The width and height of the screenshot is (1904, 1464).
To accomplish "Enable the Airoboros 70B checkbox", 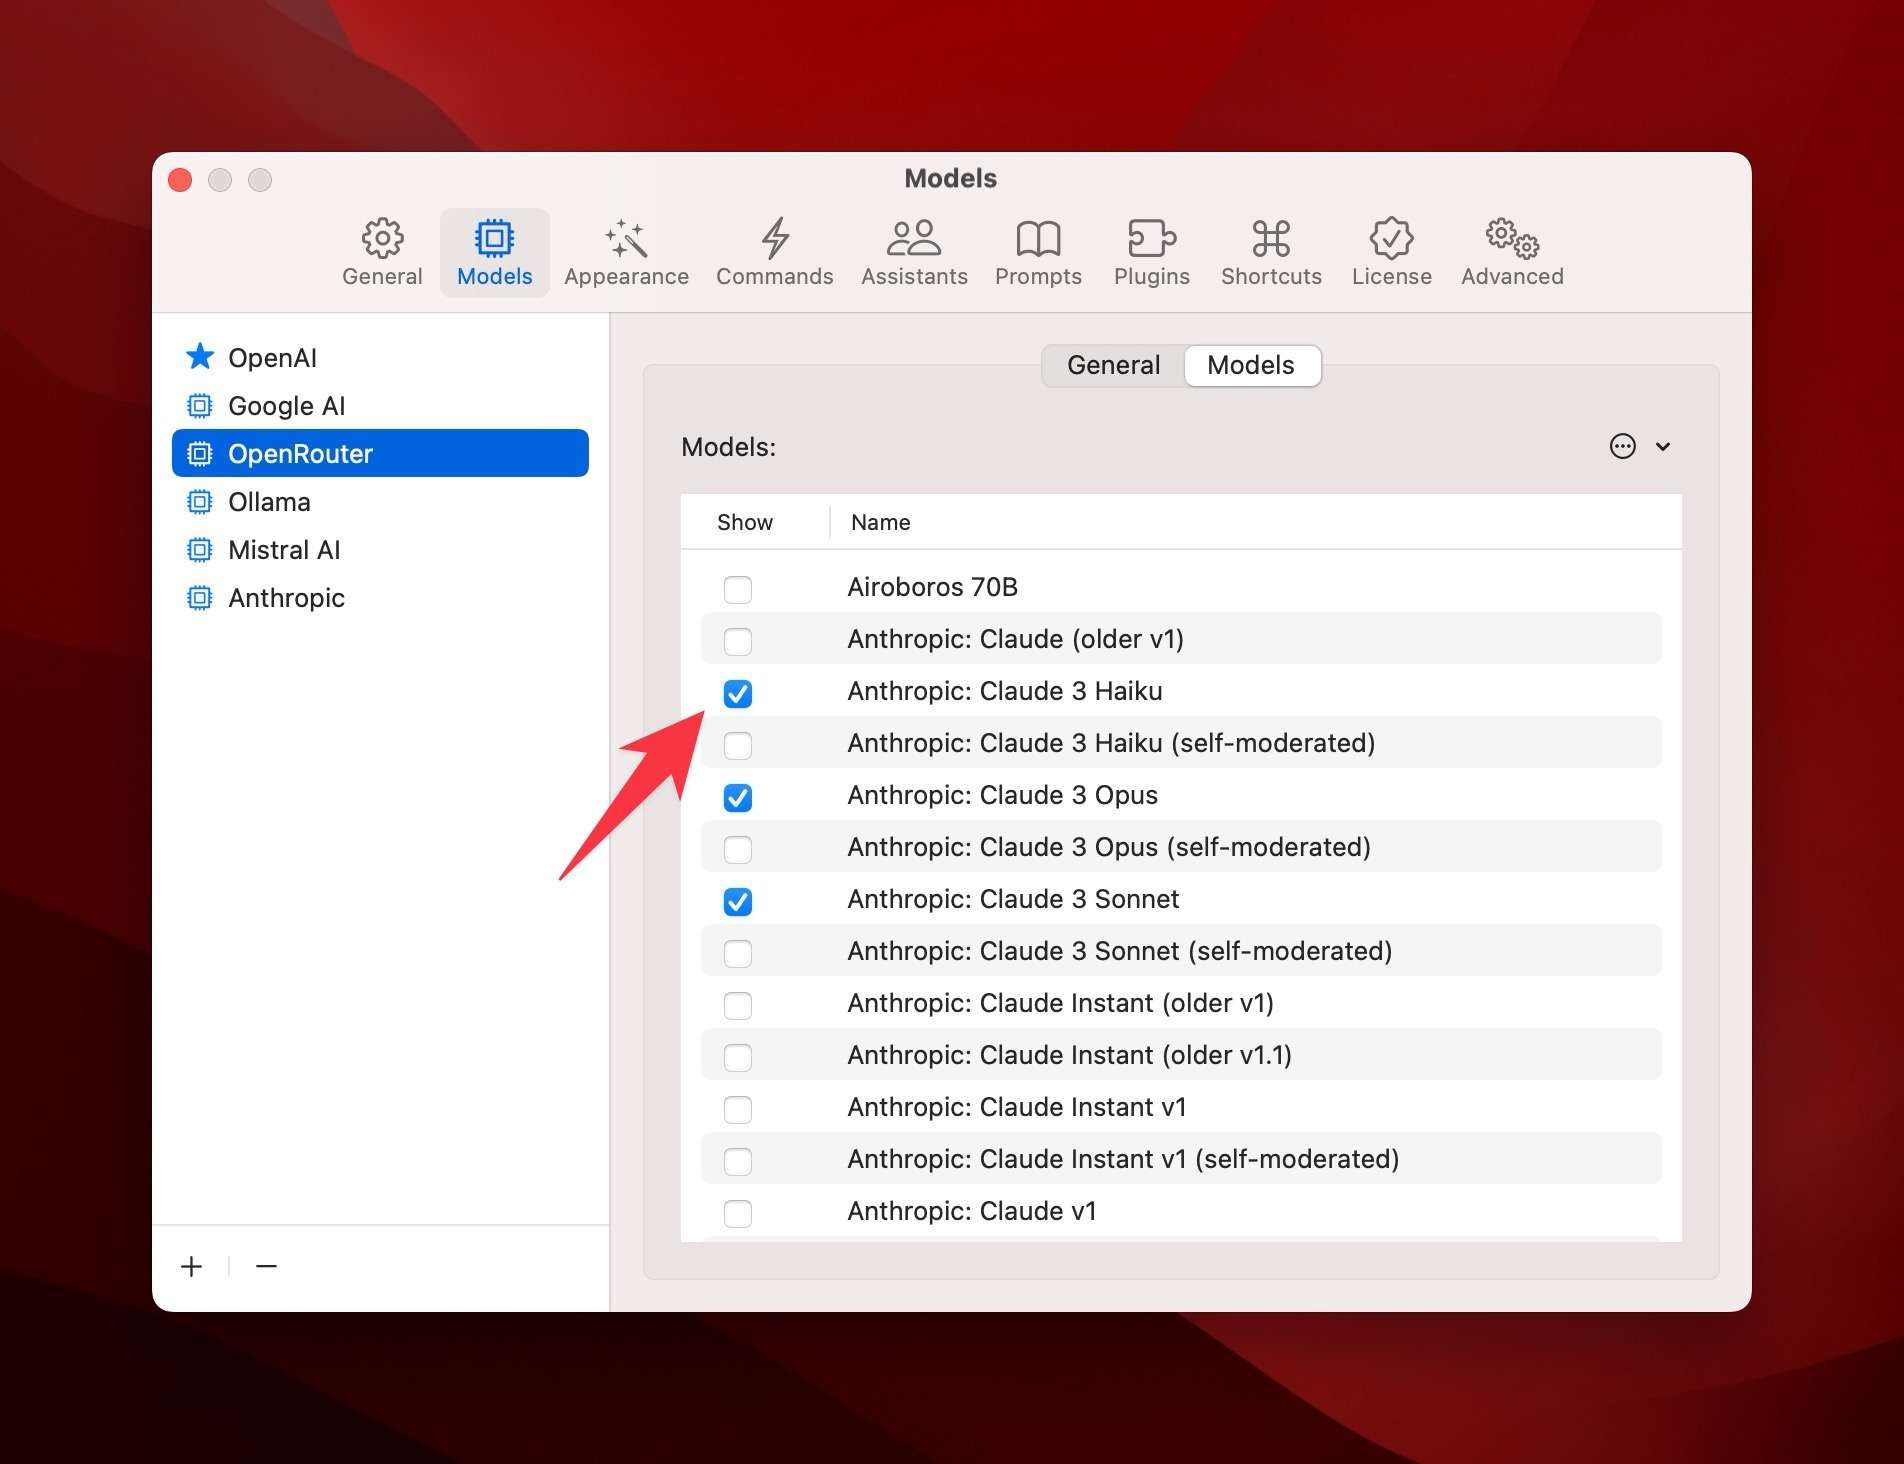I will point(738,589).
